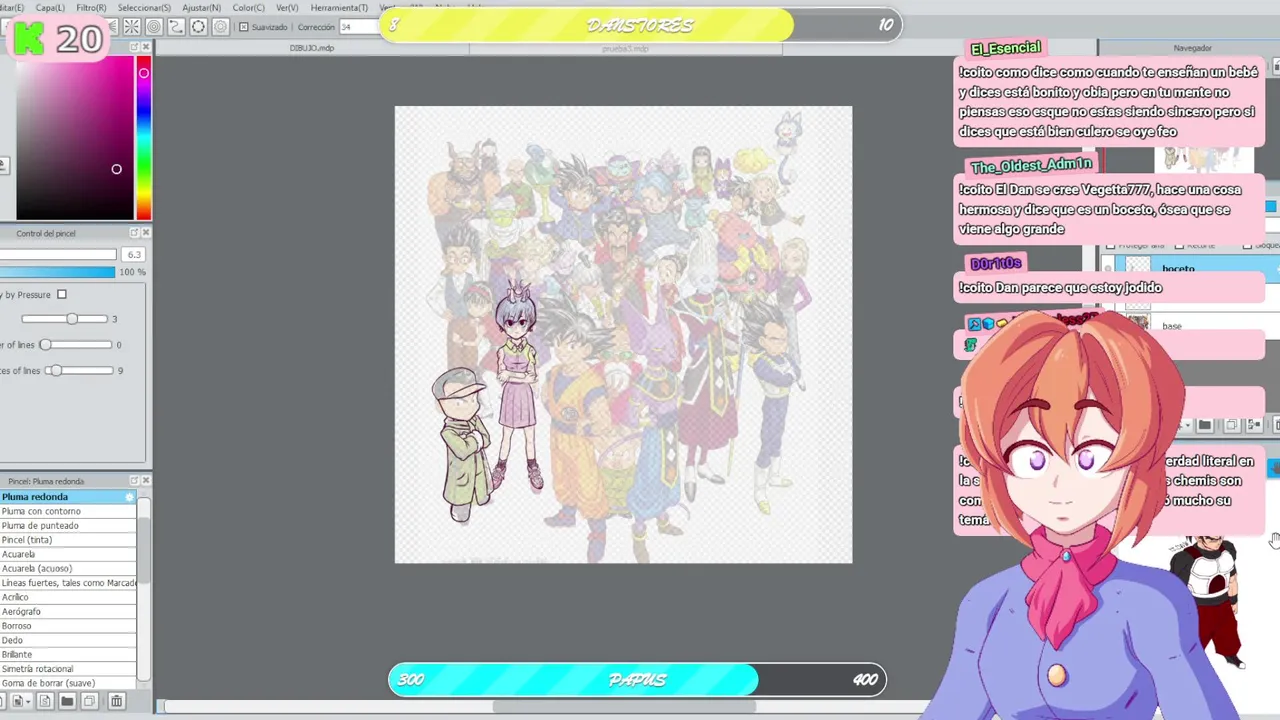Select the Acrílico brush
The image size is (1280, 720).
68,597
